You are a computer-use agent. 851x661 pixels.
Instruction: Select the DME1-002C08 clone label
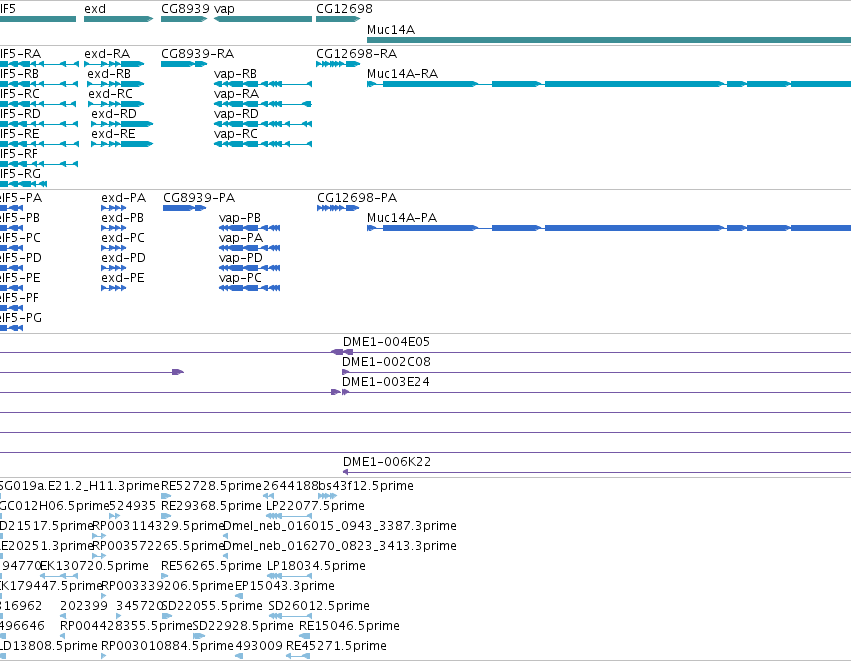(x=385, y=362)
